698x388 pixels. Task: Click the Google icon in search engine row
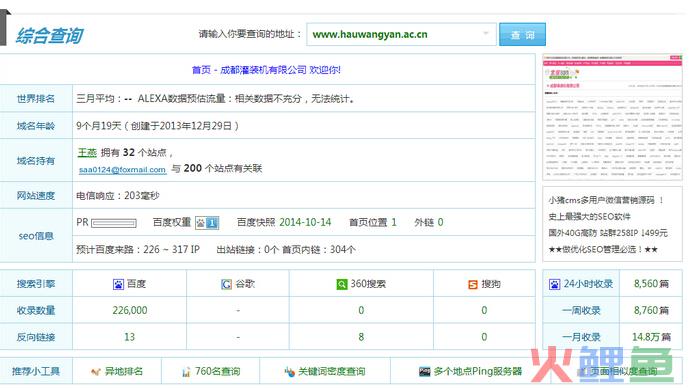(226, 284)
